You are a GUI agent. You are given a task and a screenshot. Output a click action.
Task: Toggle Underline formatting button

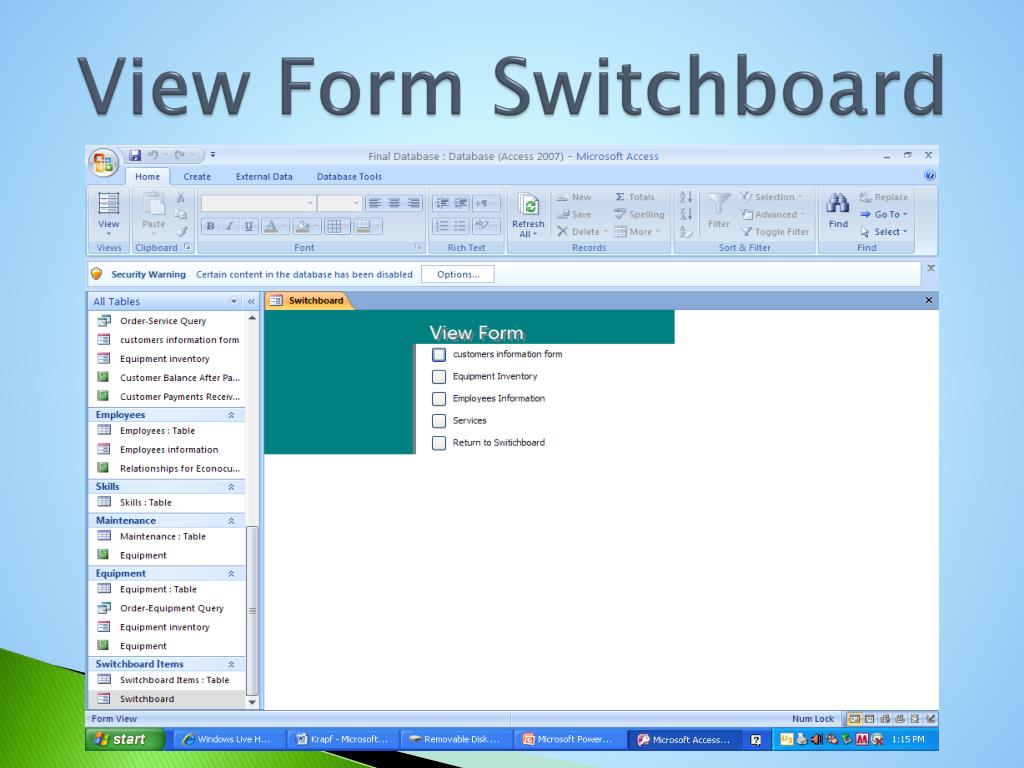click(248, 227)
